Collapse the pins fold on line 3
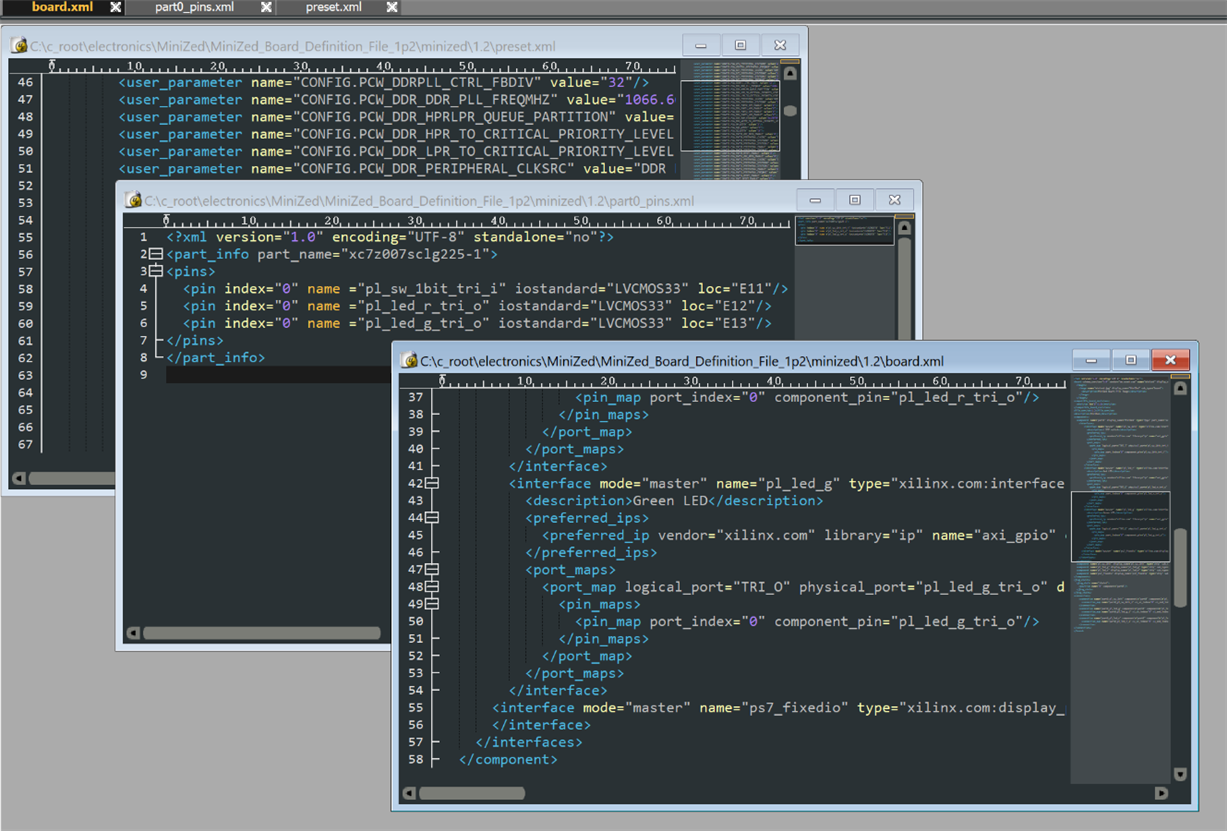Screen dimensions: 1227x831 click(156, 272)
